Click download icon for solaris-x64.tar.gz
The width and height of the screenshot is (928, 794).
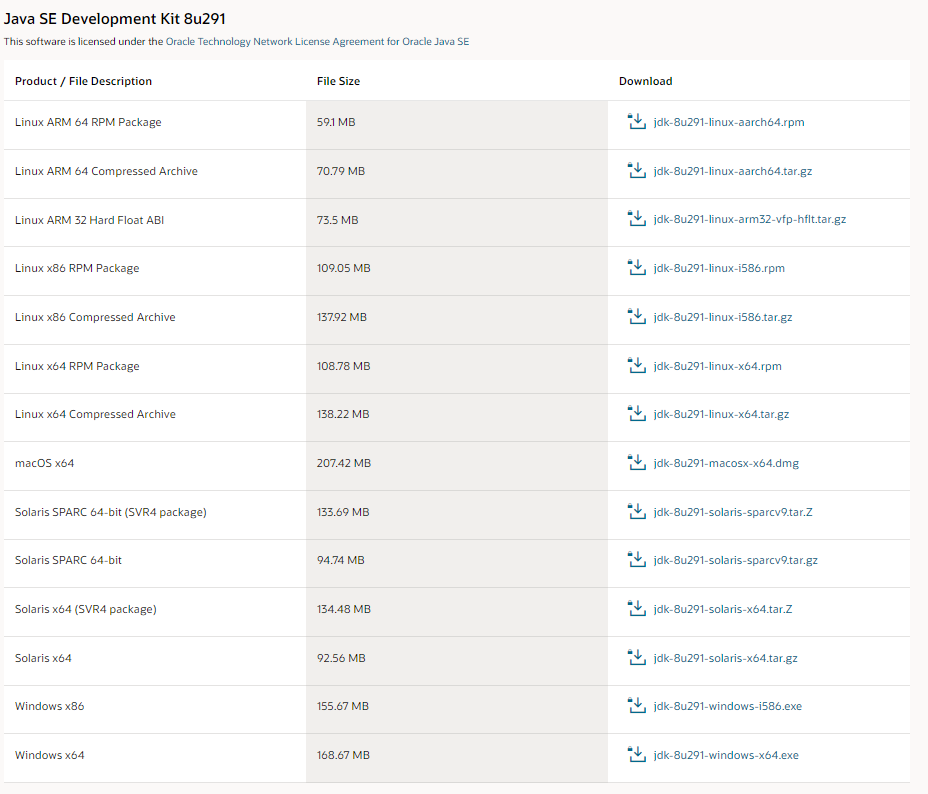click(637, 658)
